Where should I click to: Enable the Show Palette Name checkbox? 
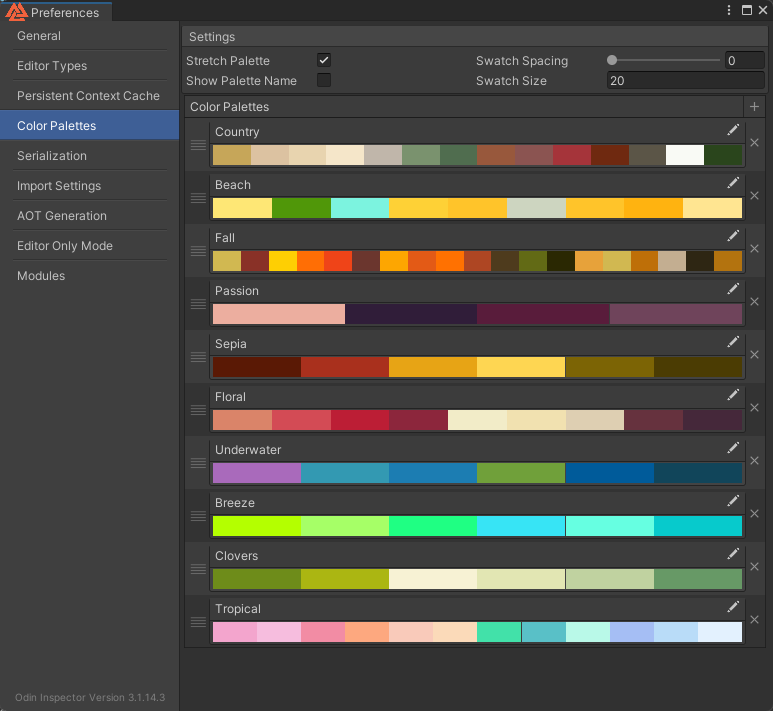(x=324, y=80)
